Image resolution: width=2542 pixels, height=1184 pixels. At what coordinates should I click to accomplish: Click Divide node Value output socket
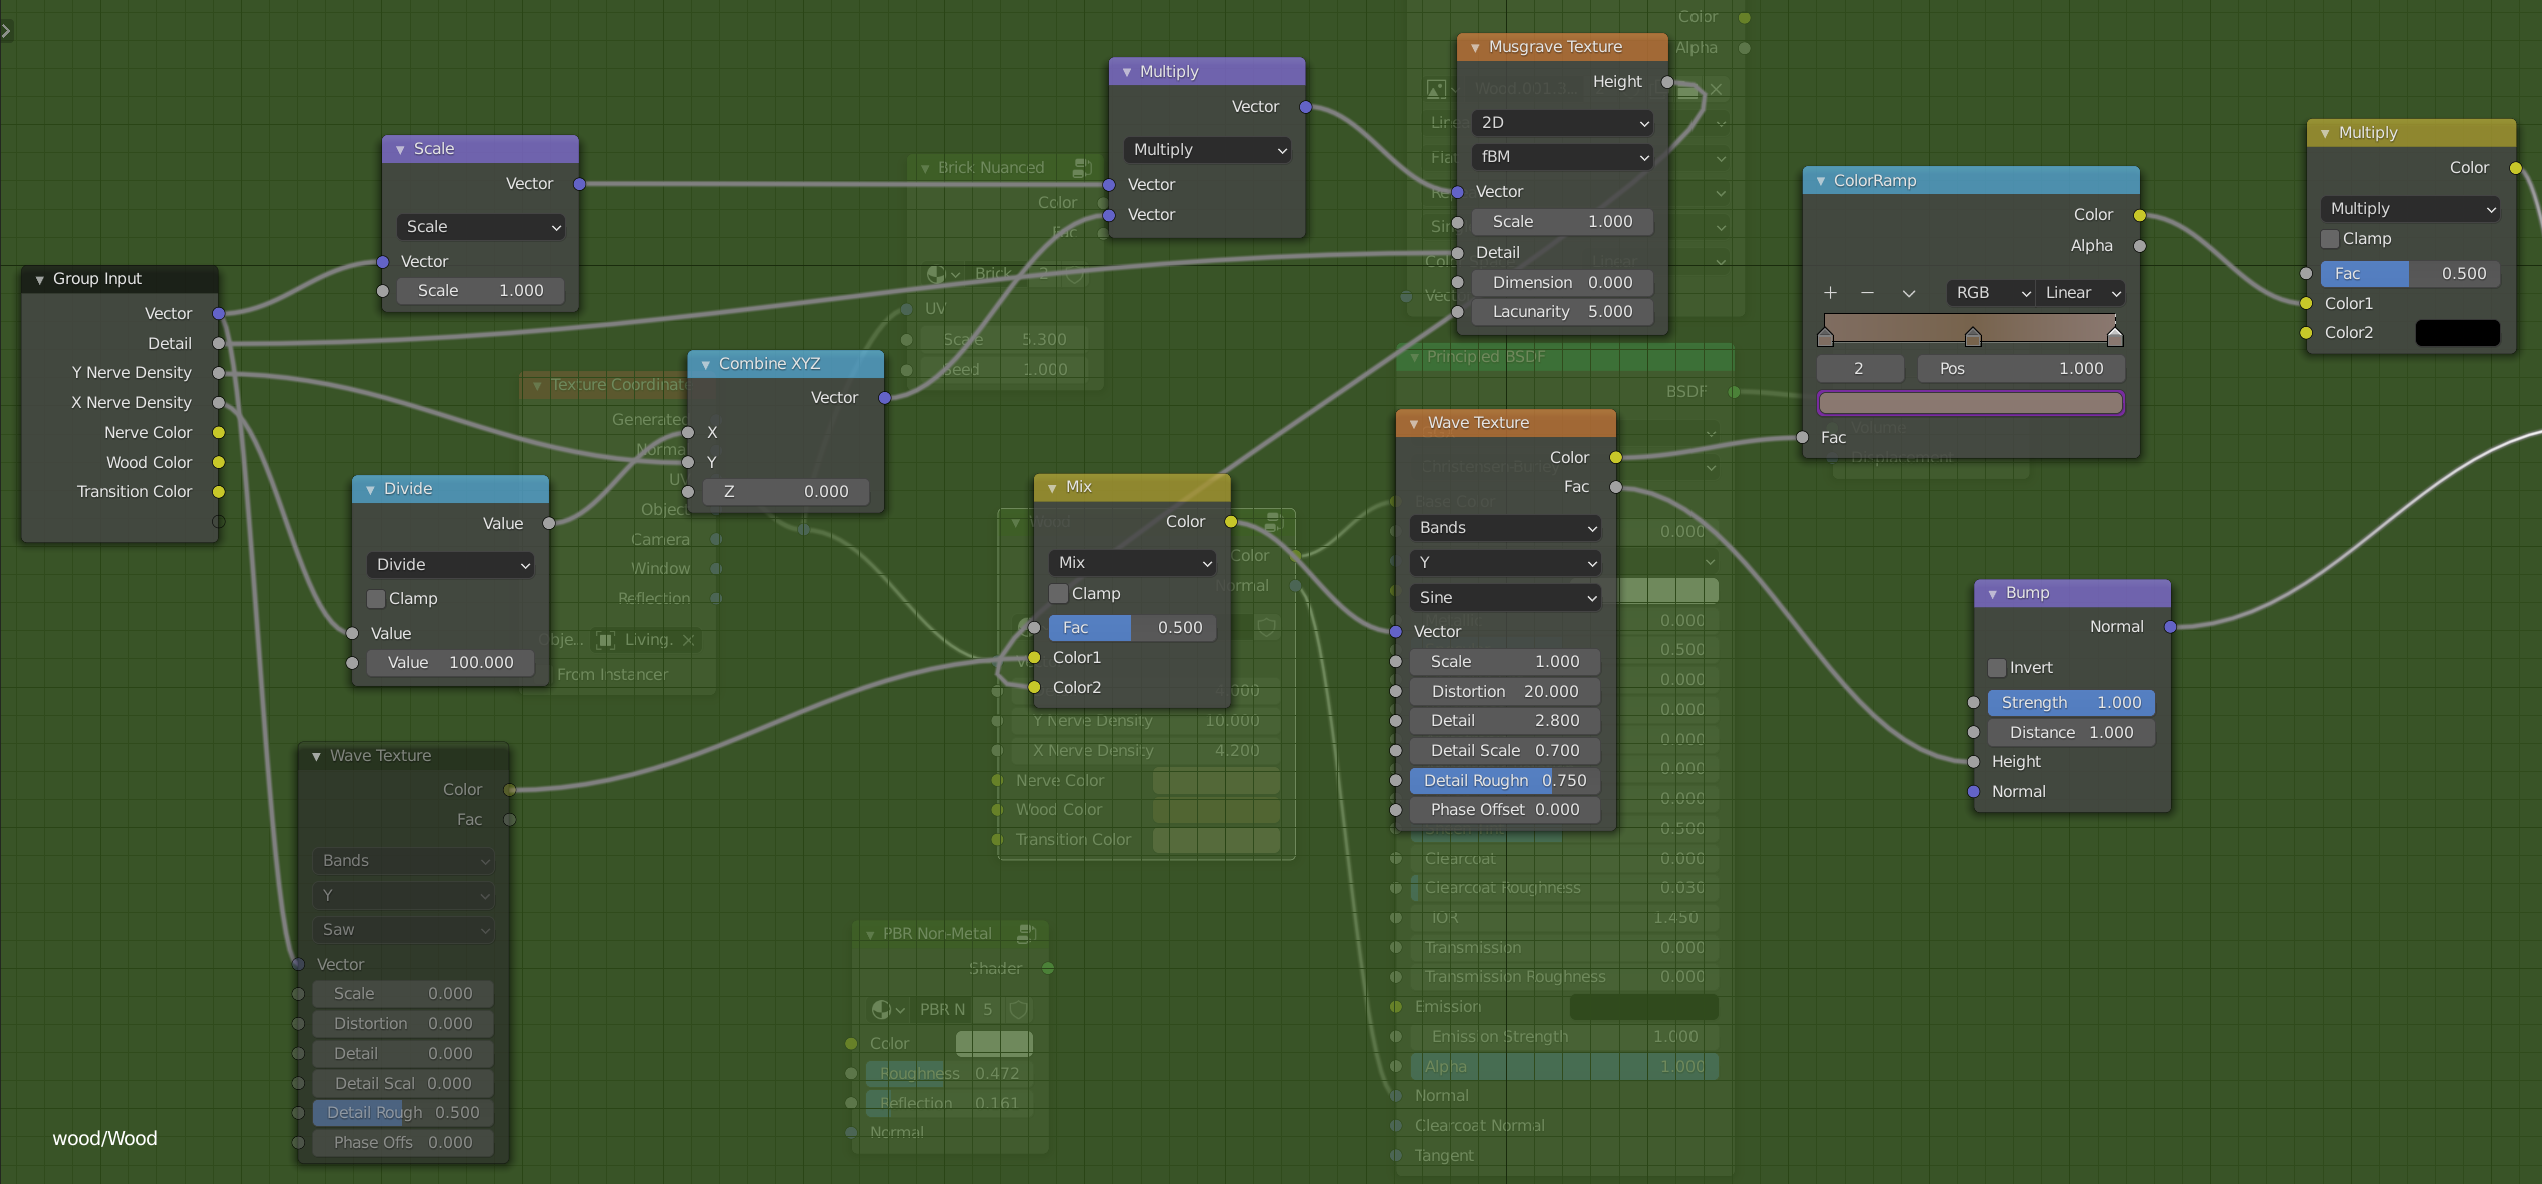(x=549, y=523)
